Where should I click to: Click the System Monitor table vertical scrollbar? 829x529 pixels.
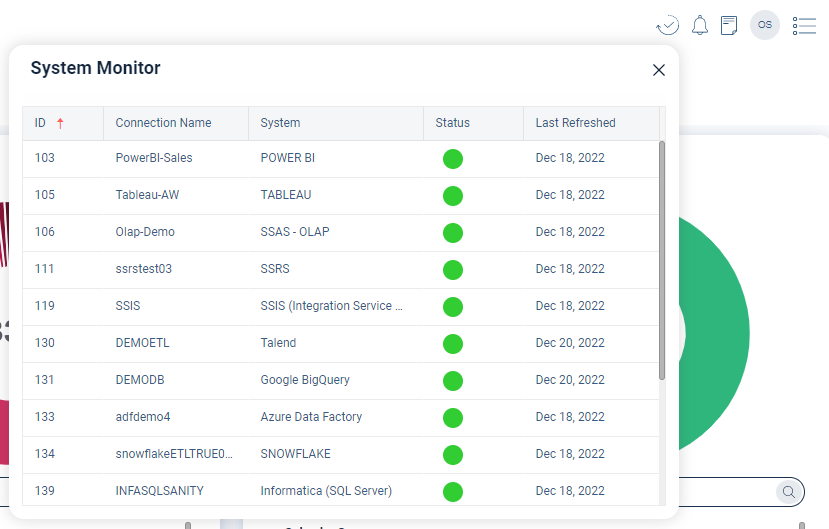point(662,260)
